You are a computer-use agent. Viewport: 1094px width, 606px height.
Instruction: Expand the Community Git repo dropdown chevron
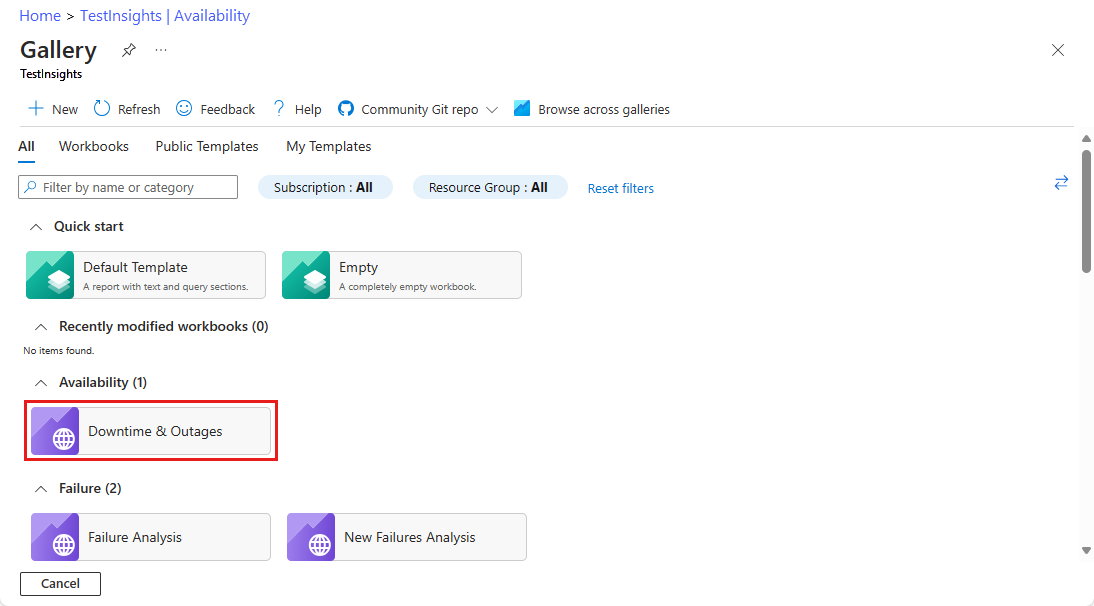tap(492, 110)
